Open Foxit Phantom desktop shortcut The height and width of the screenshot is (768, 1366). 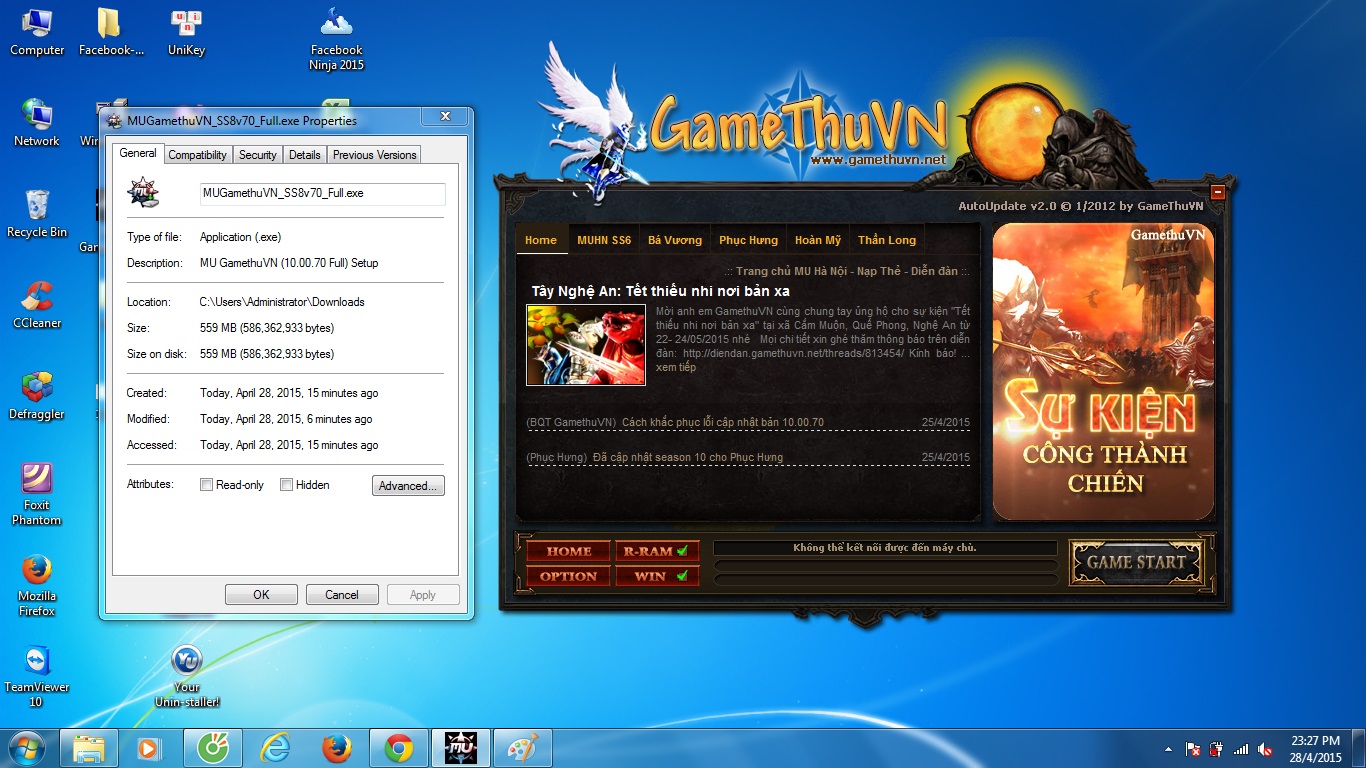click(x=37, y=494)
